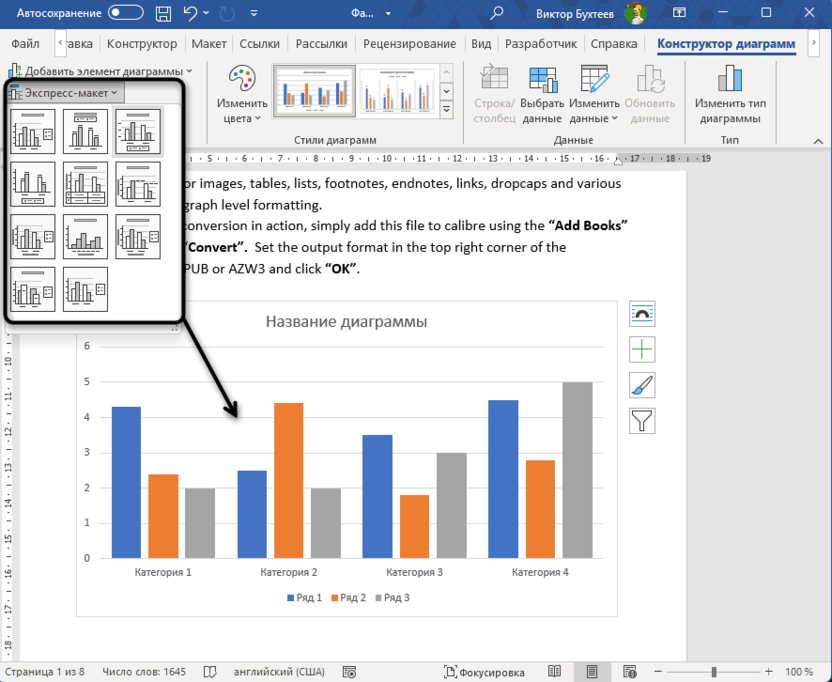Select the second chart style thumbnail
Image resolution: width=832 pixels, height=682 pixels.
pos(397,91)
